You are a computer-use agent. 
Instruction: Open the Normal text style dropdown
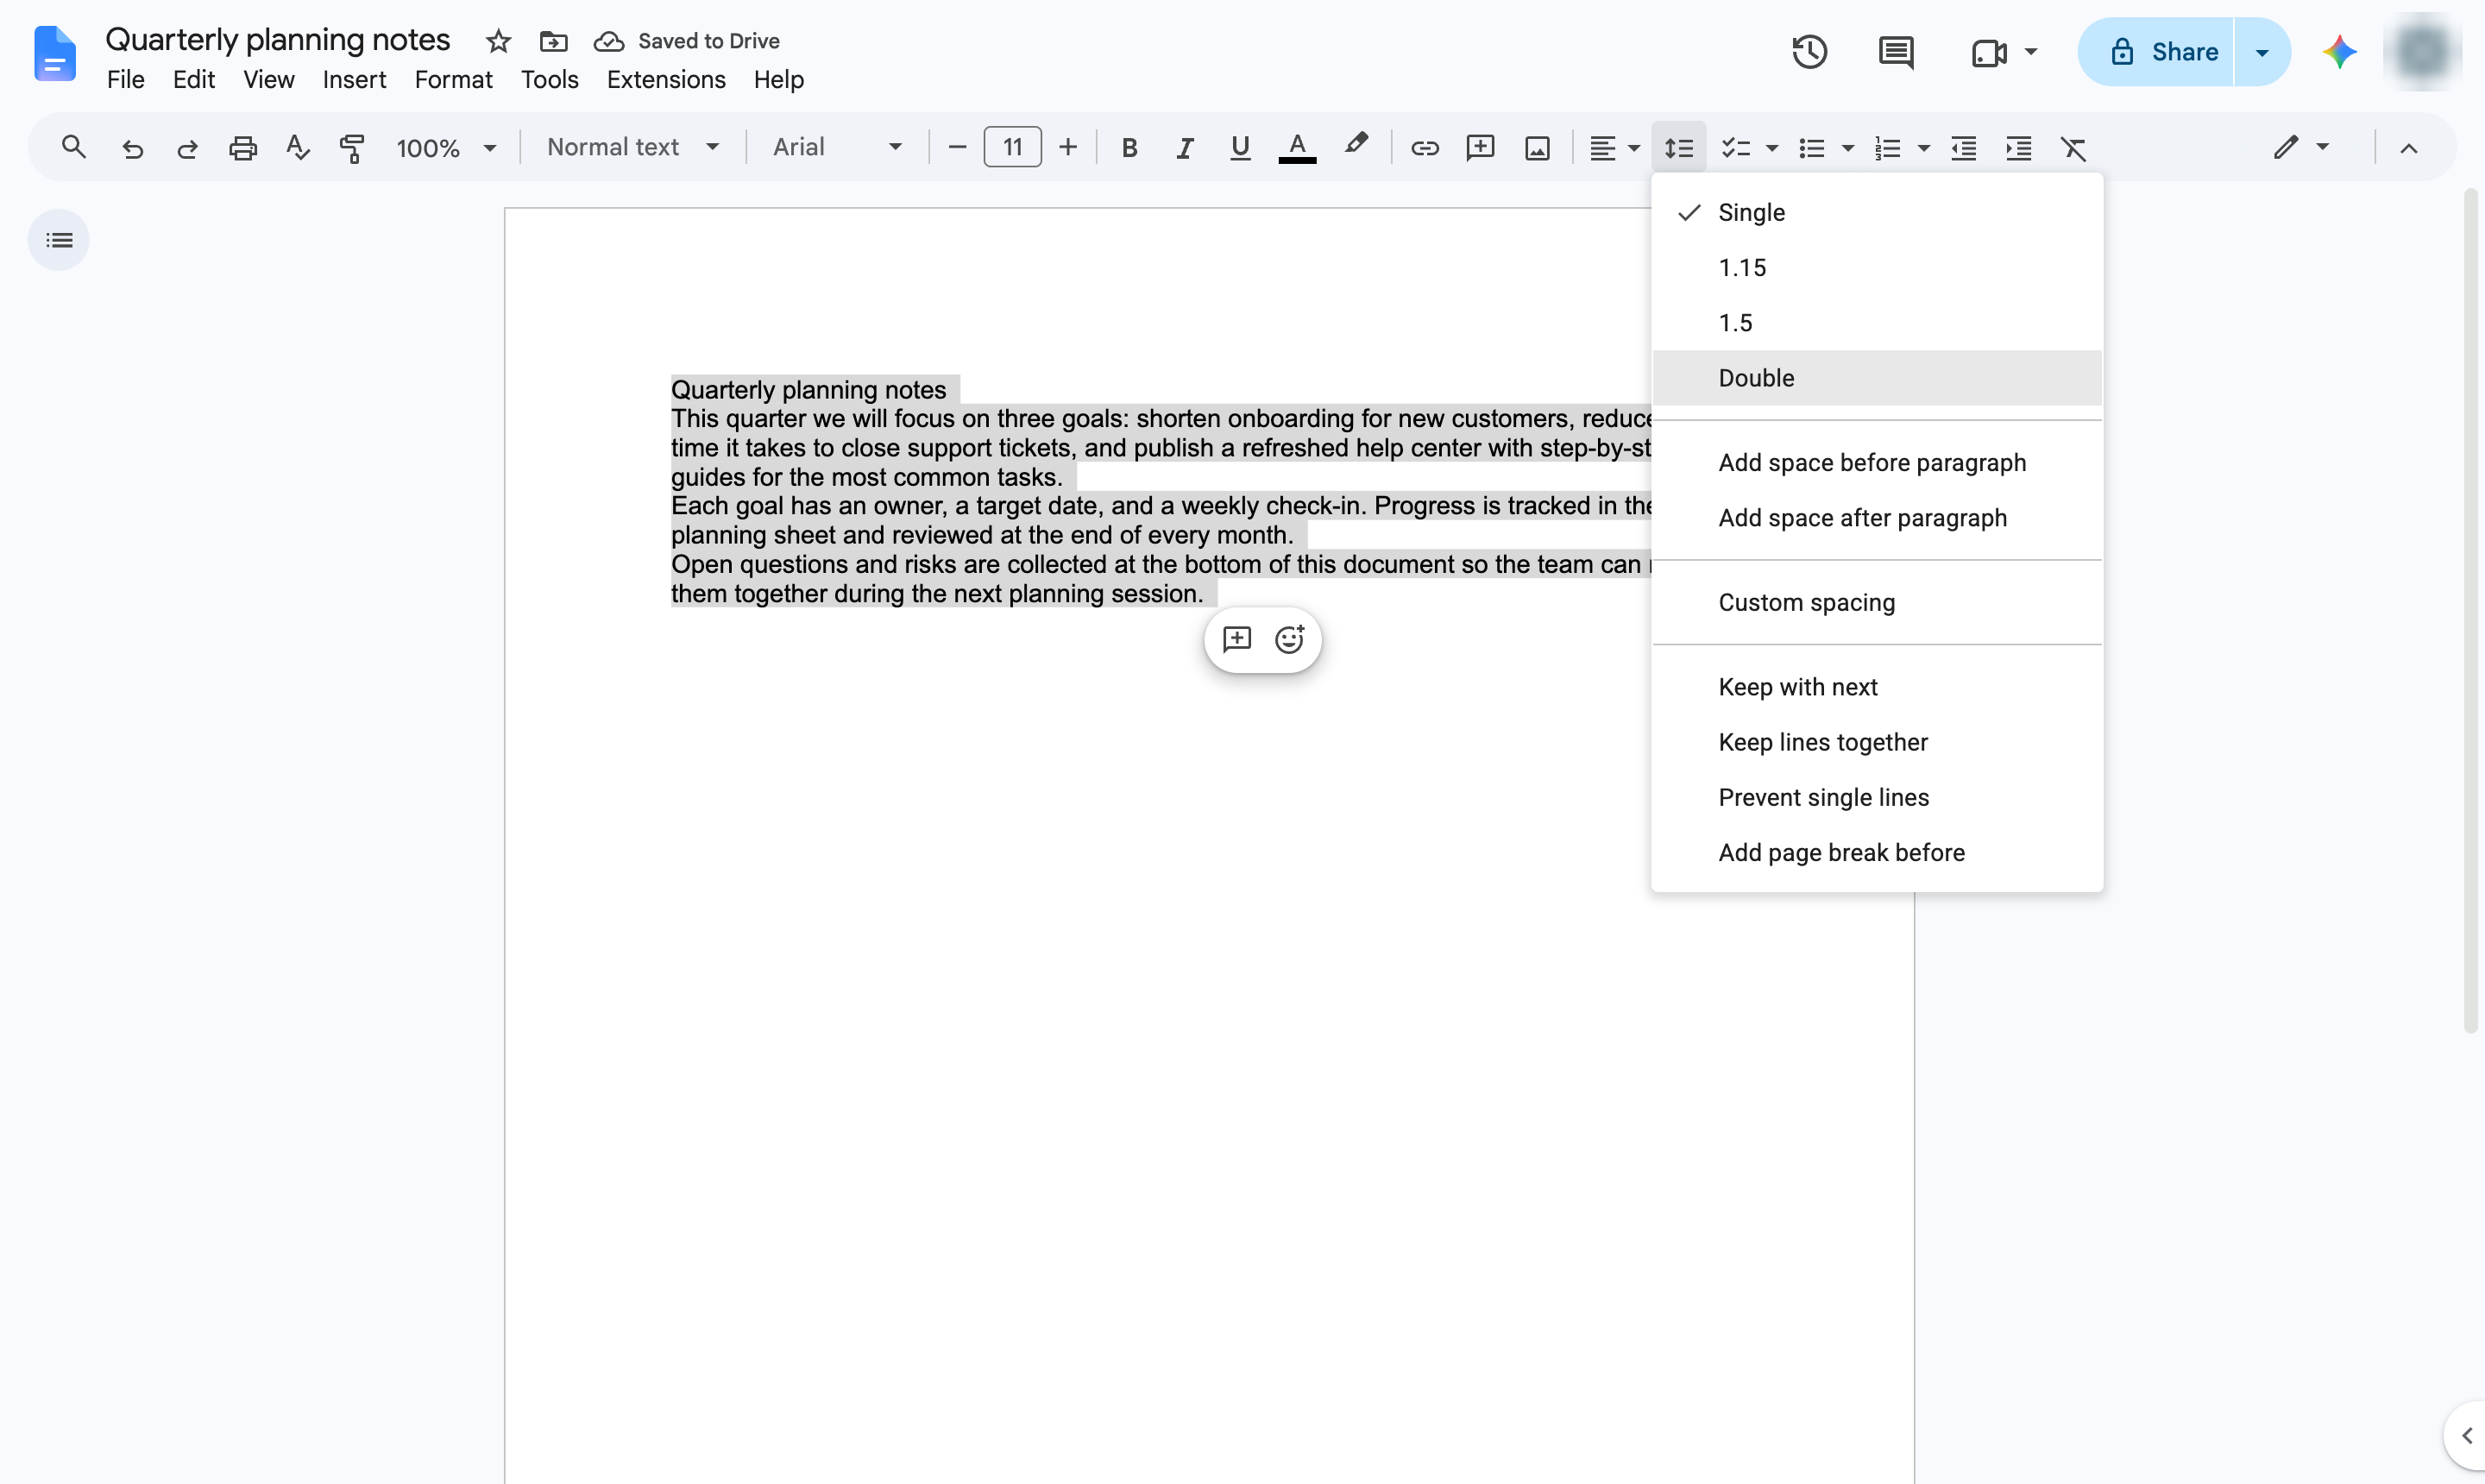coord(633,148)
